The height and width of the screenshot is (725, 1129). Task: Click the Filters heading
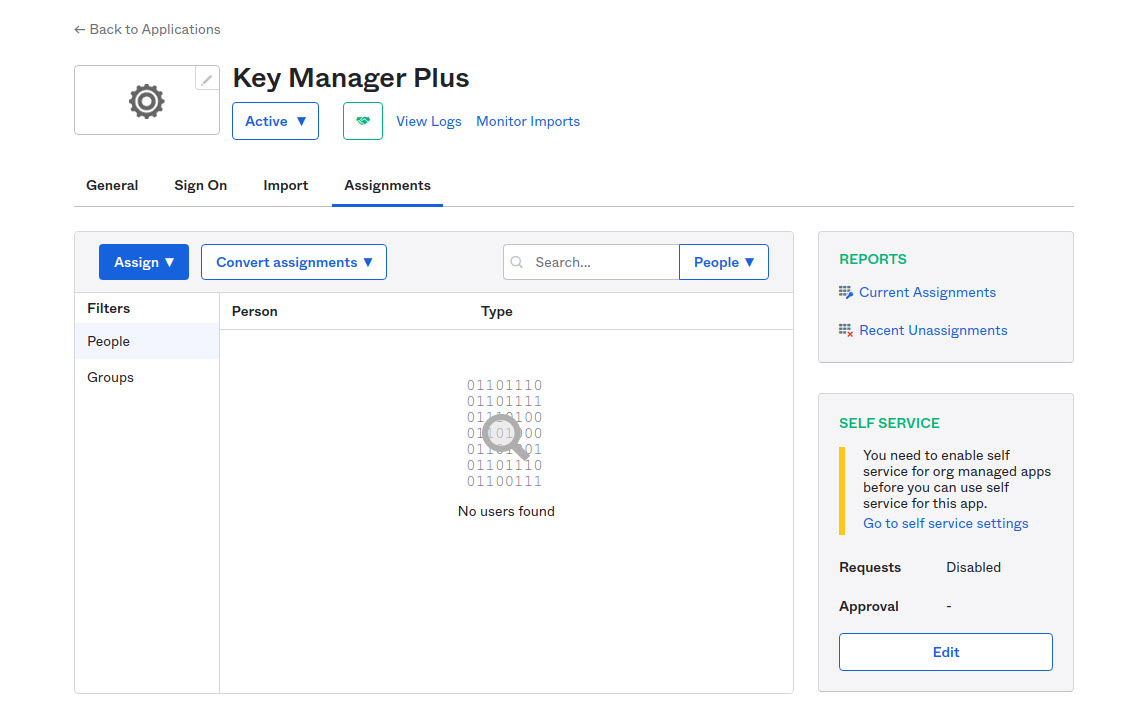pos(109,308)
